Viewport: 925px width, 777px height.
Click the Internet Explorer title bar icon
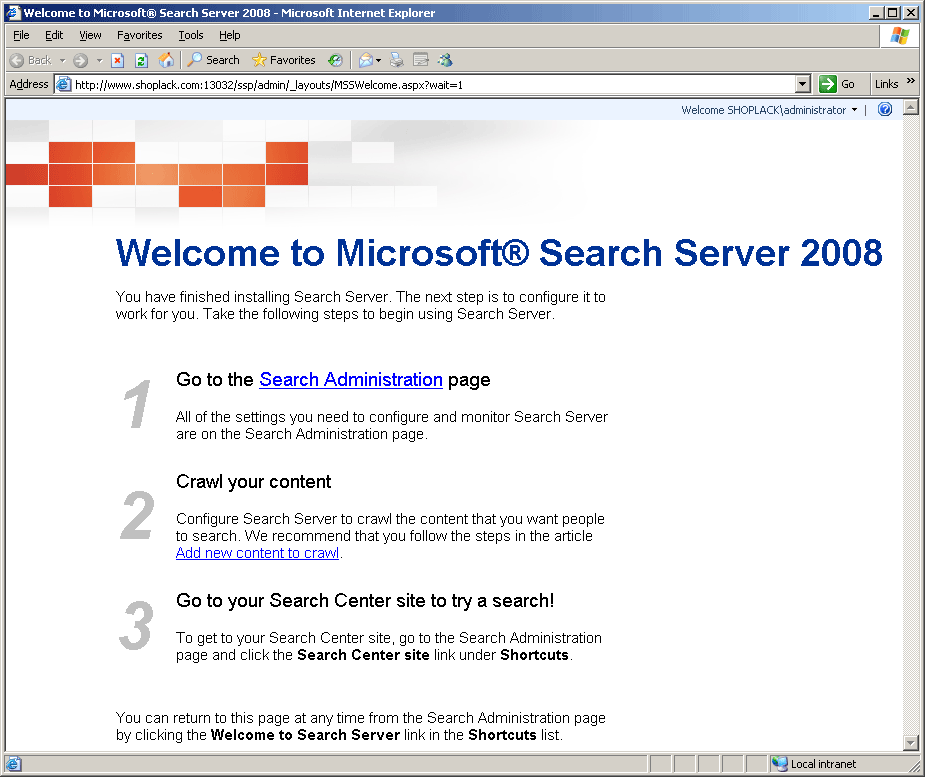[13, 12]
